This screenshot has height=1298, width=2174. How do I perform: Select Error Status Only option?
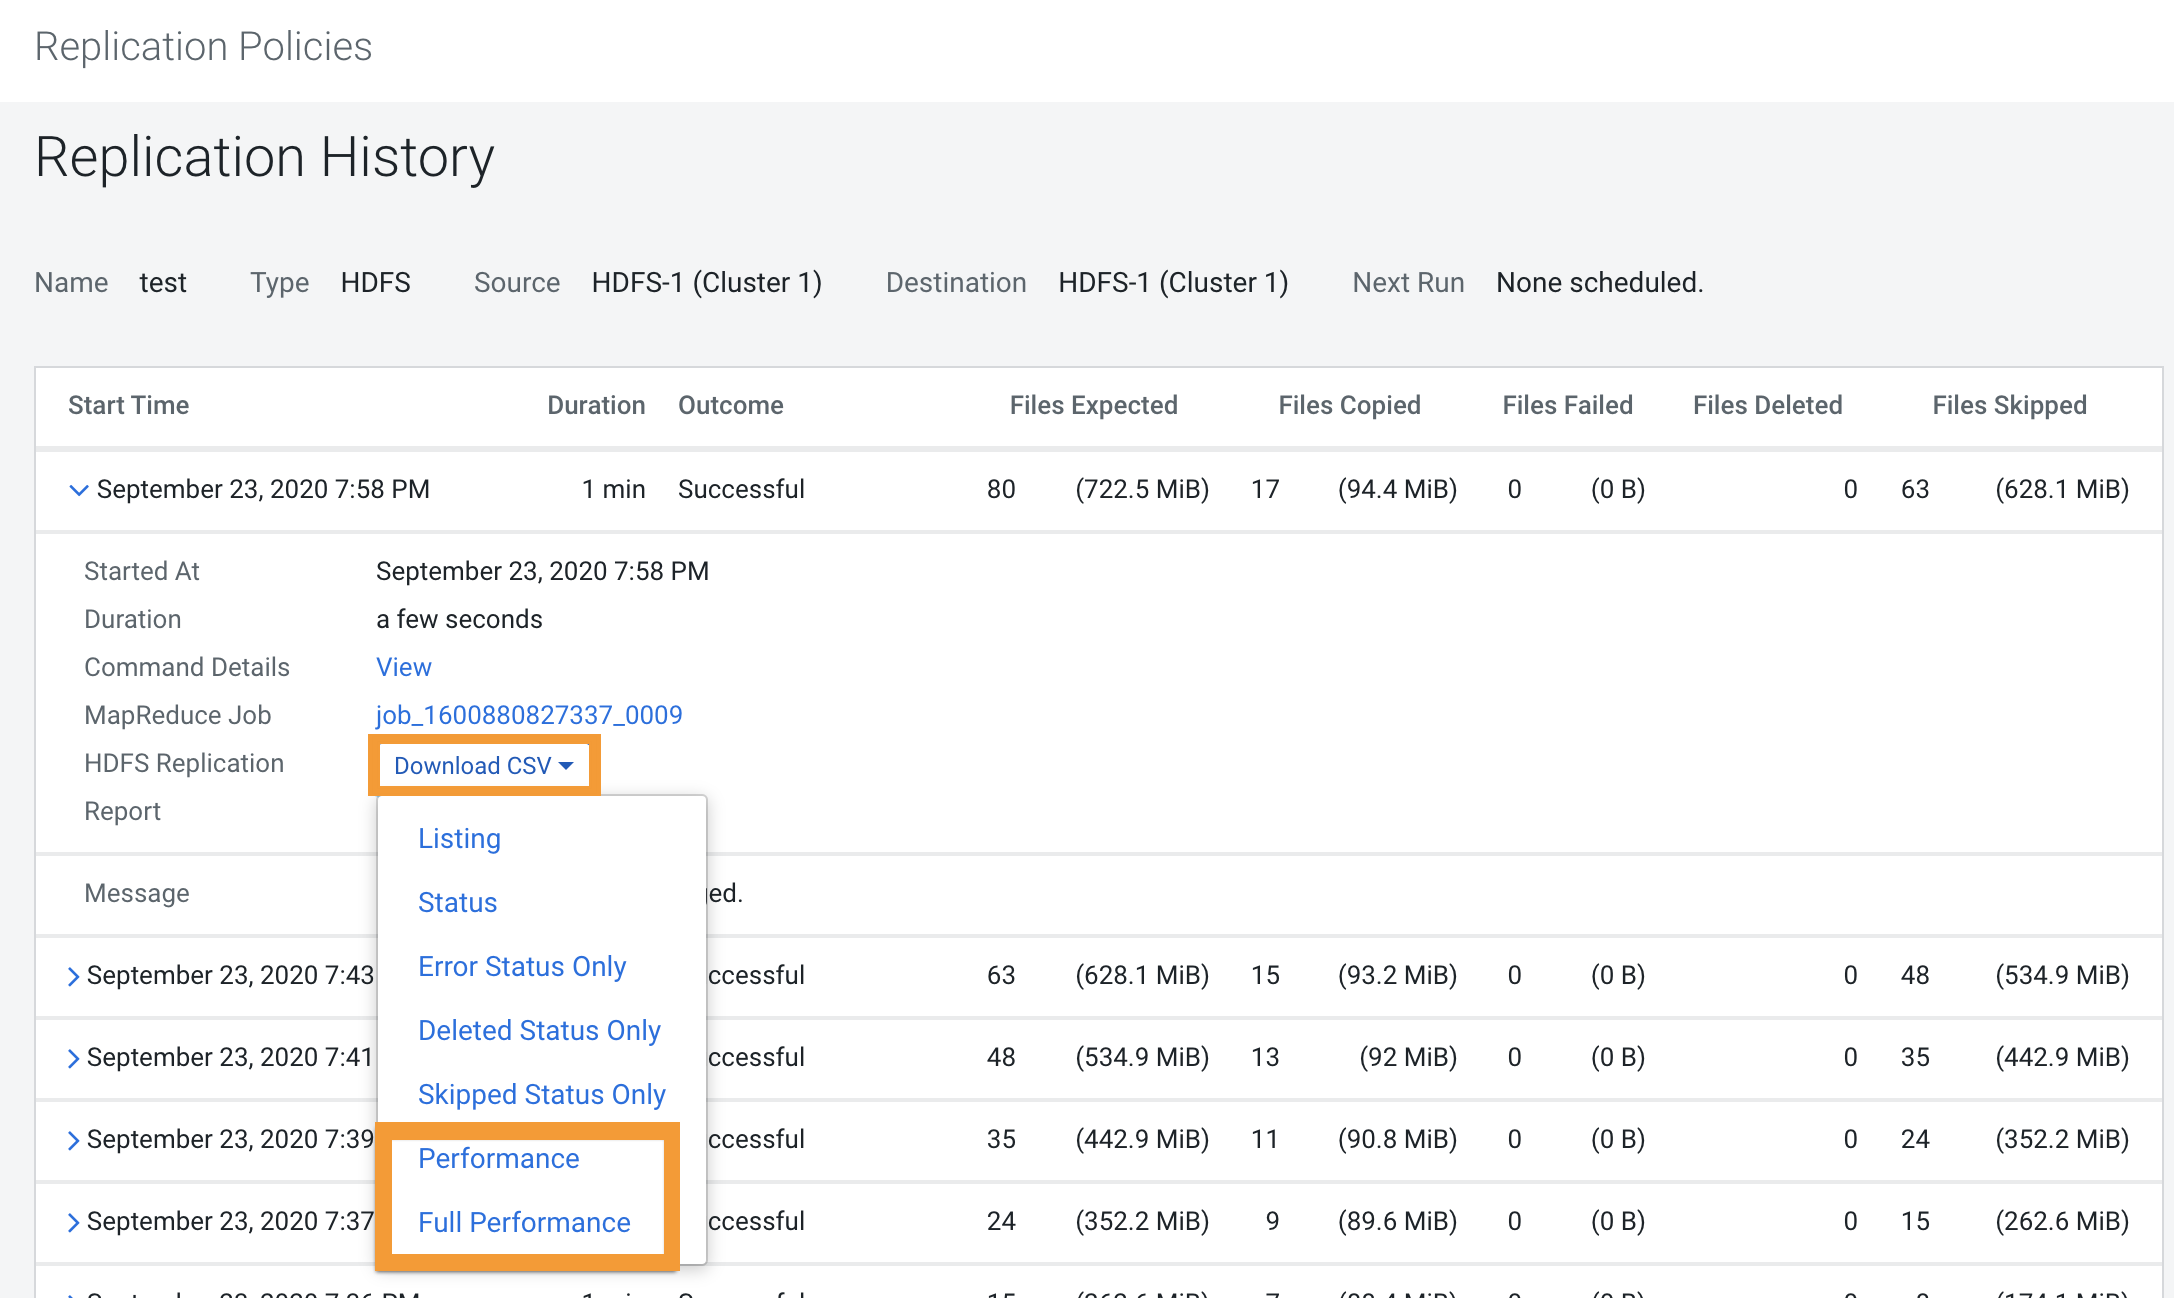522,966
